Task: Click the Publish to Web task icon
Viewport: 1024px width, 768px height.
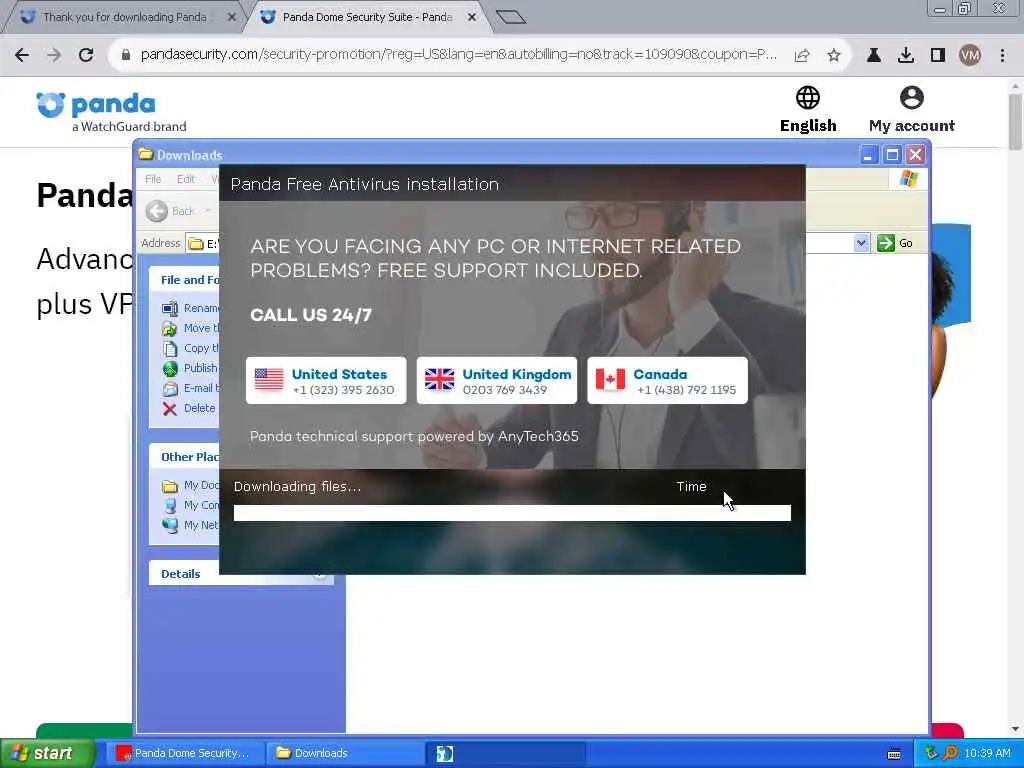Action: 170,369
